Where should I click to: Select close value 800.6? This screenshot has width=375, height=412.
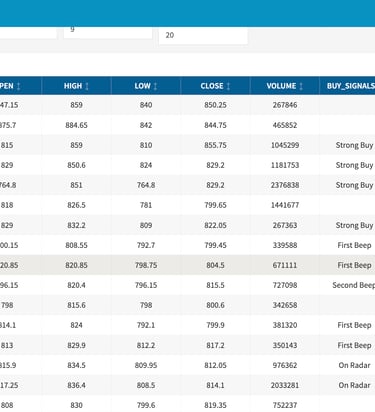(215, 305)
